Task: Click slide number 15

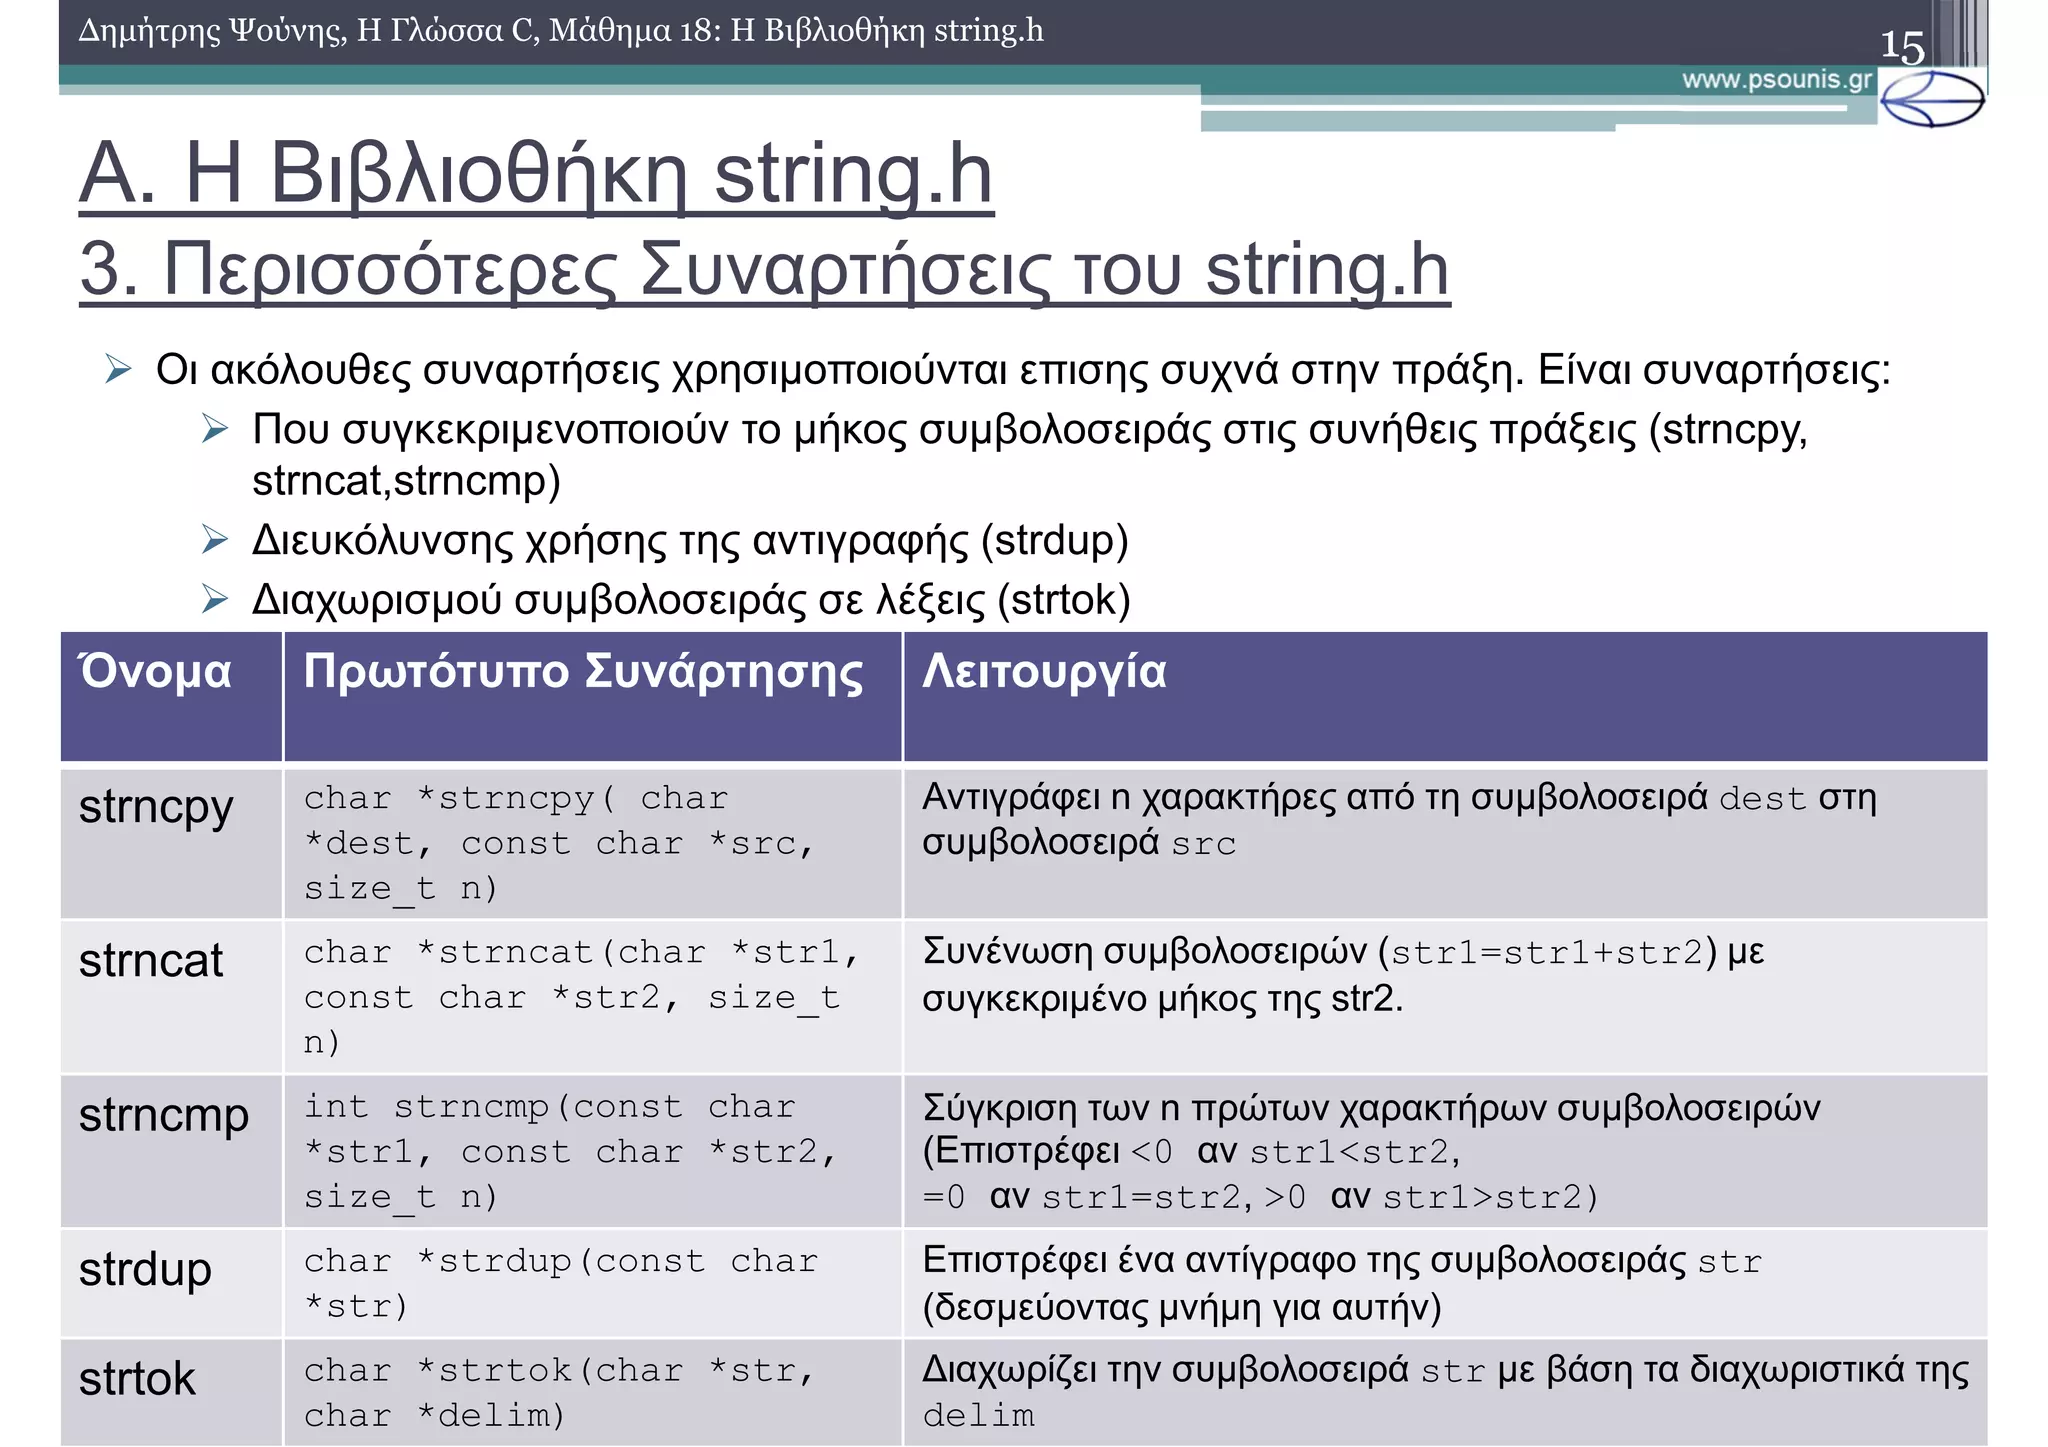Action: click(1902, 46)
